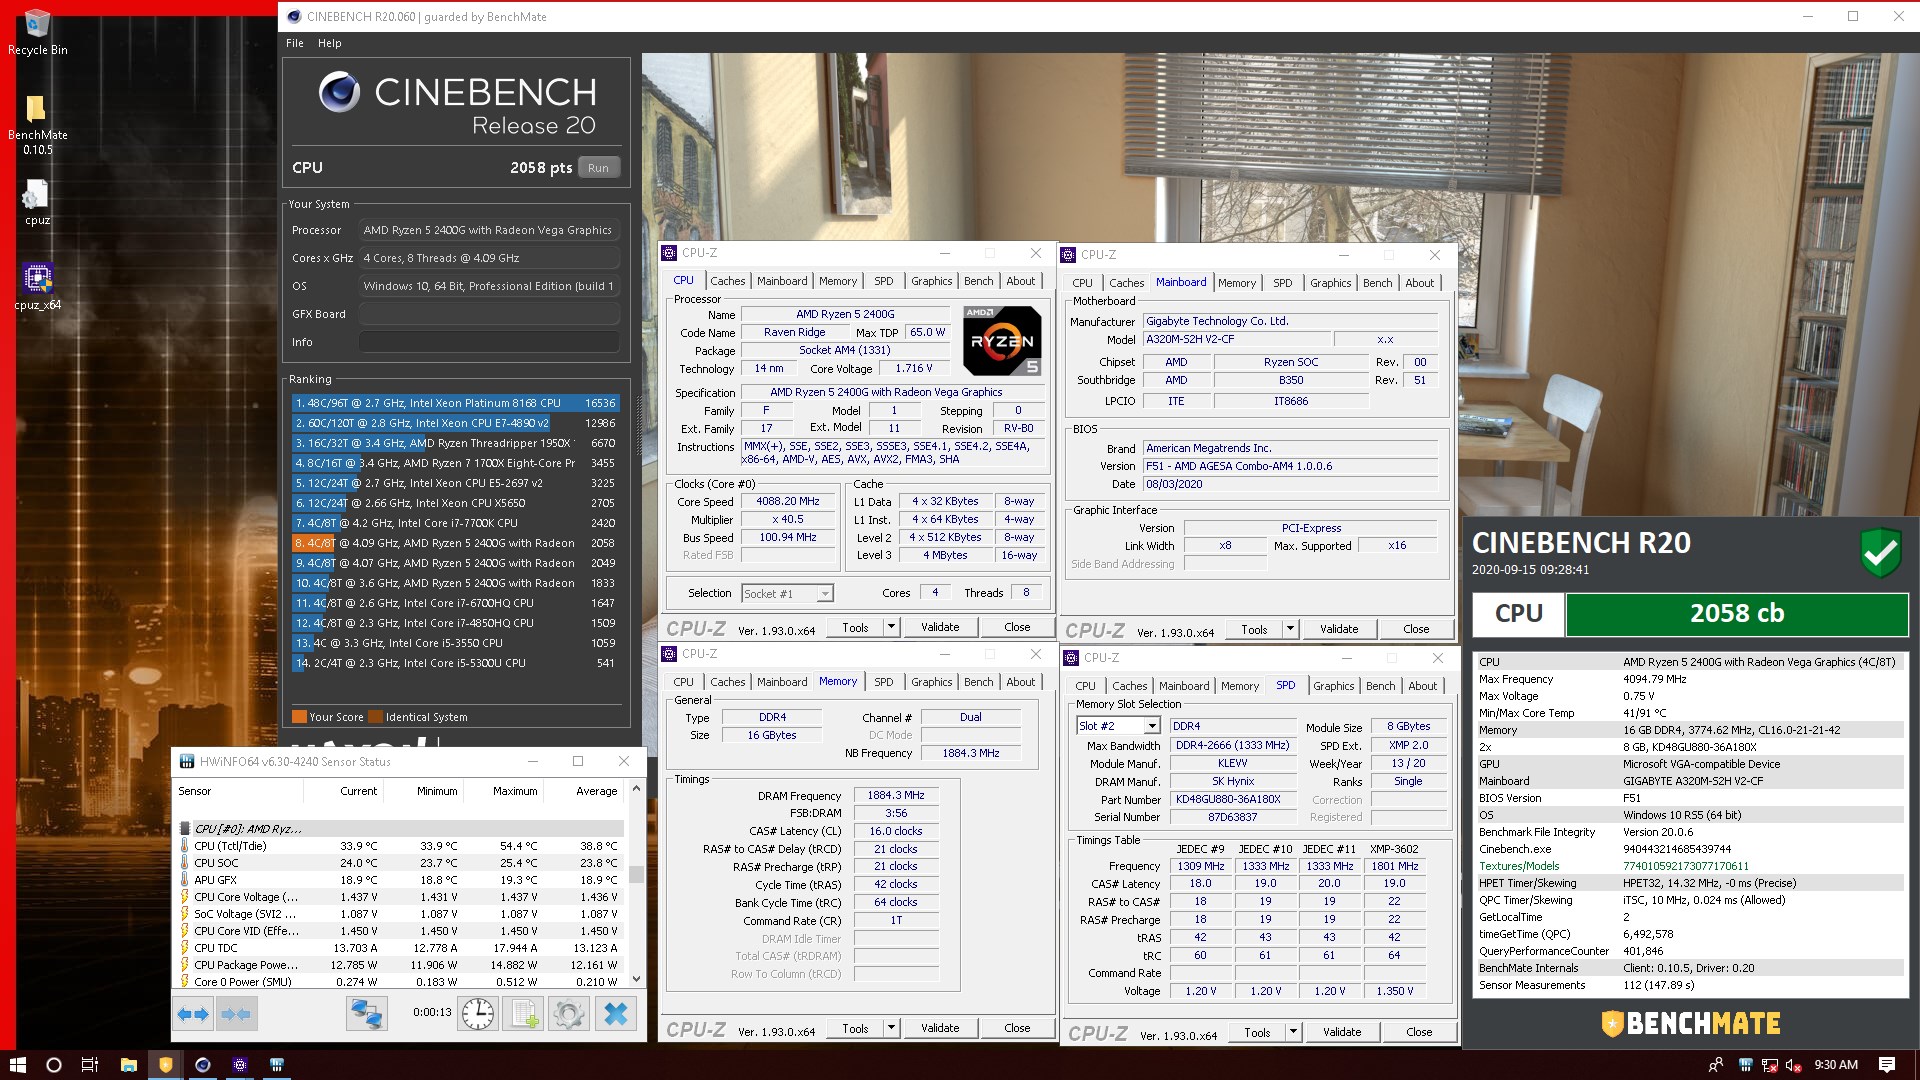Screen dimensions: 1920x1080
Task: Open the Windows Start menu
Action: tap(17, 1065)
